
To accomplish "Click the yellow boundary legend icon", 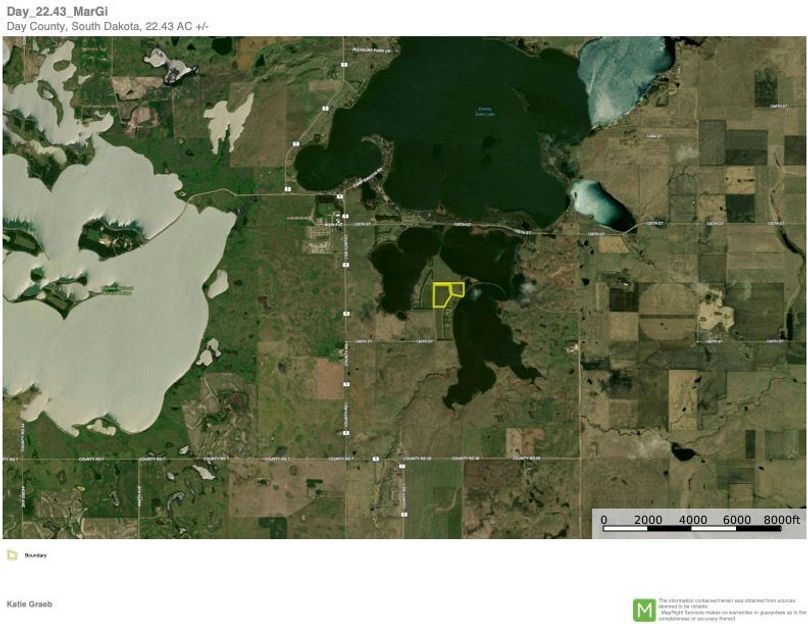I will (11, 555).
